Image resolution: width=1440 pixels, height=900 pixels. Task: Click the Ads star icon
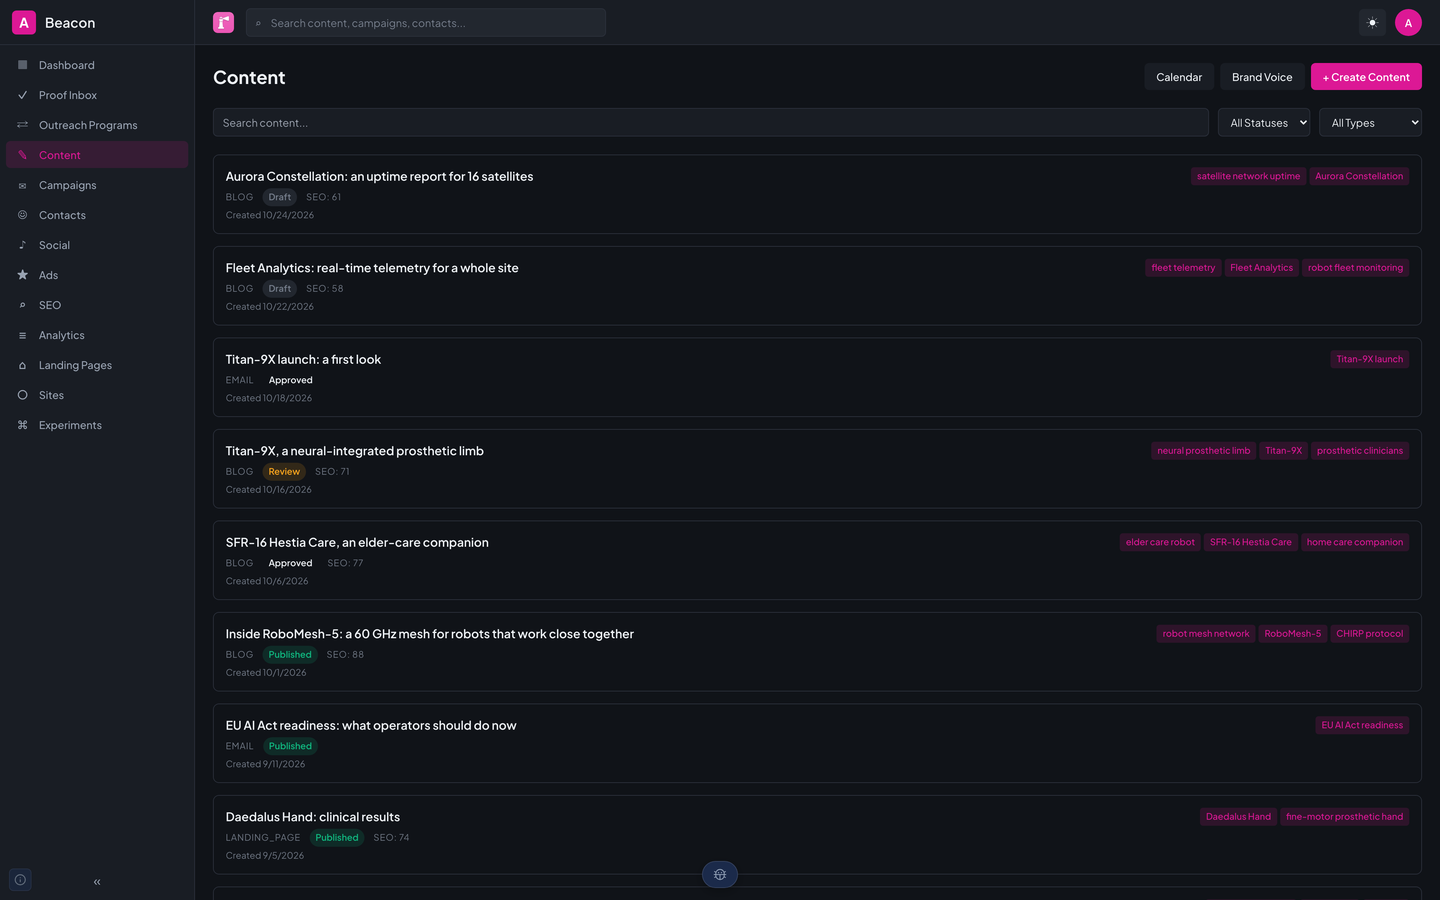tap(22, 275)
